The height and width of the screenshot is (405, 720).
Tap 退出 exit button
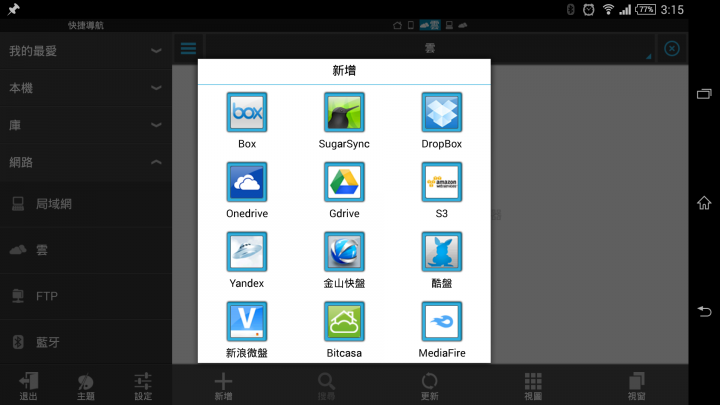(28, 386)
